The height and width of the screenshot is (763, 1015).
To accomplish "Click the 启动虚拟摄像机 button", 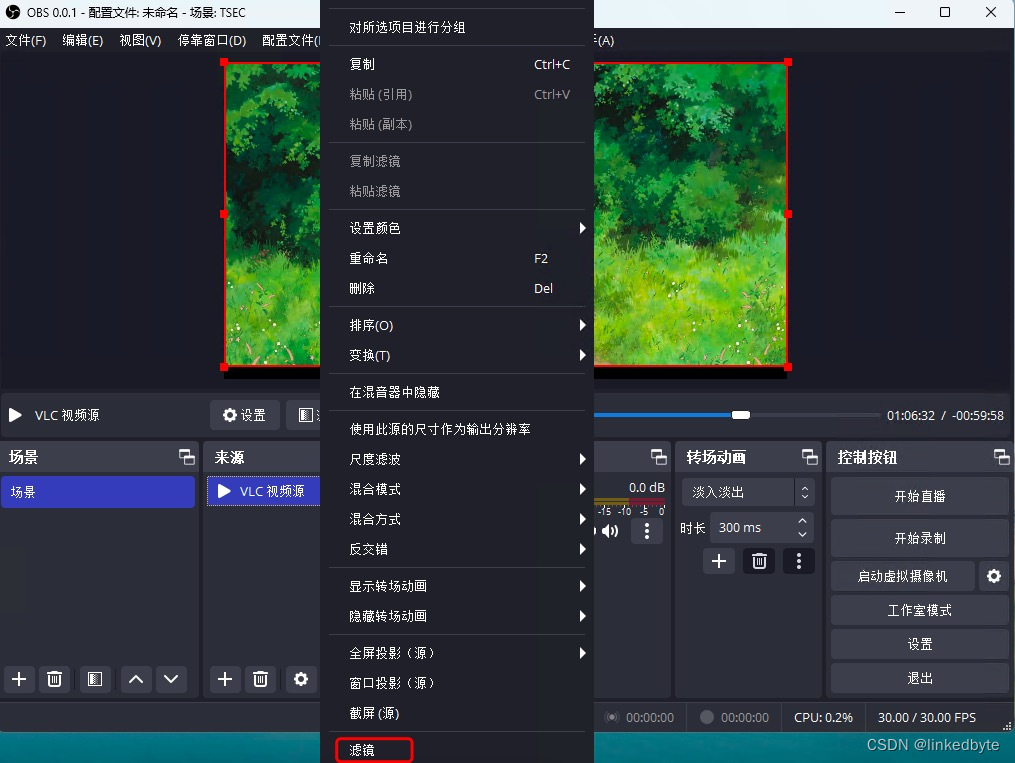I will pos(902,576).
